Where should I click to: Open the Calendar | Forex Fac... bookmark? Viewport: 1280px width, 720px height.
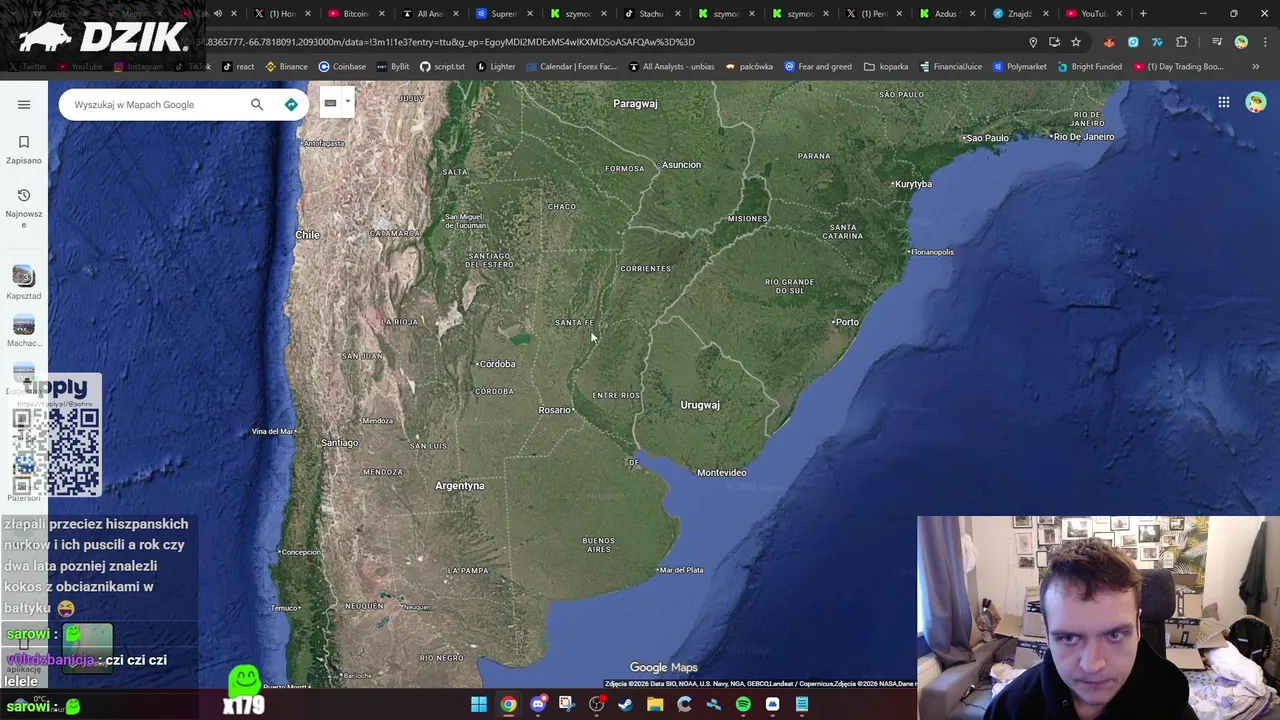[571, 67]
